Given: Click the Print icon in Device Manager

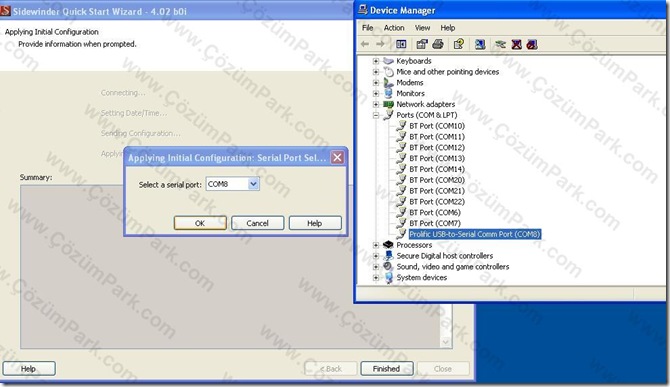Looking at the screenshot, I should pos(438,44).
